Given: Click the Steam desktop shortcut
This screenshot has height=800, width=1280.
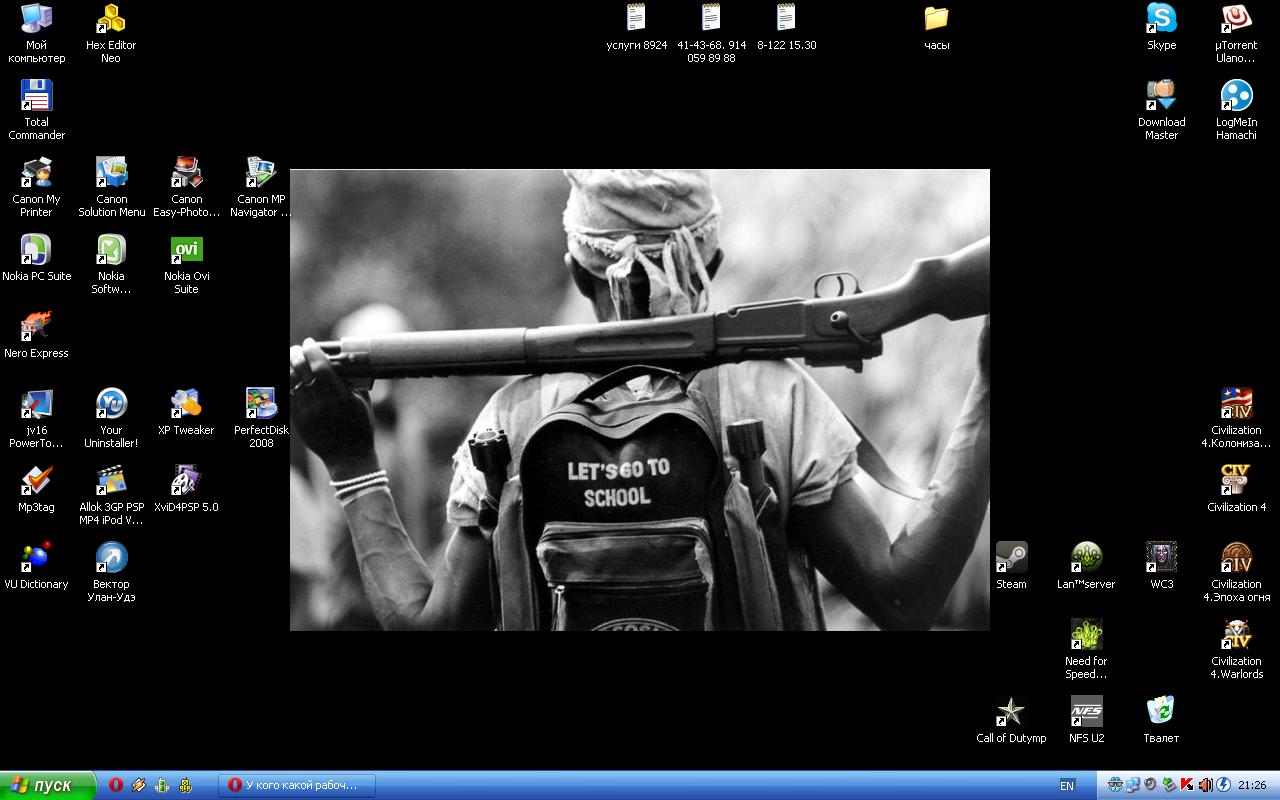Looking at the screenshot, I should (1011, 558).
